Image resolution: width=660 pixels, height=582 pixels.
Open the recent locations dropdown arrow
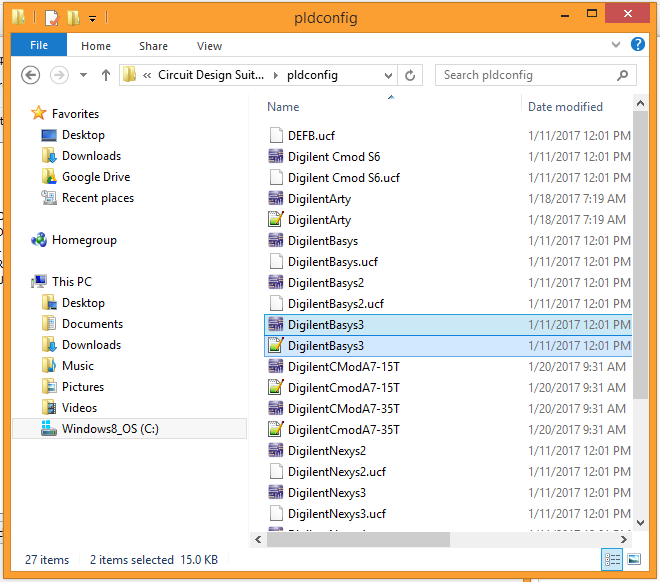tap(83, 75)
